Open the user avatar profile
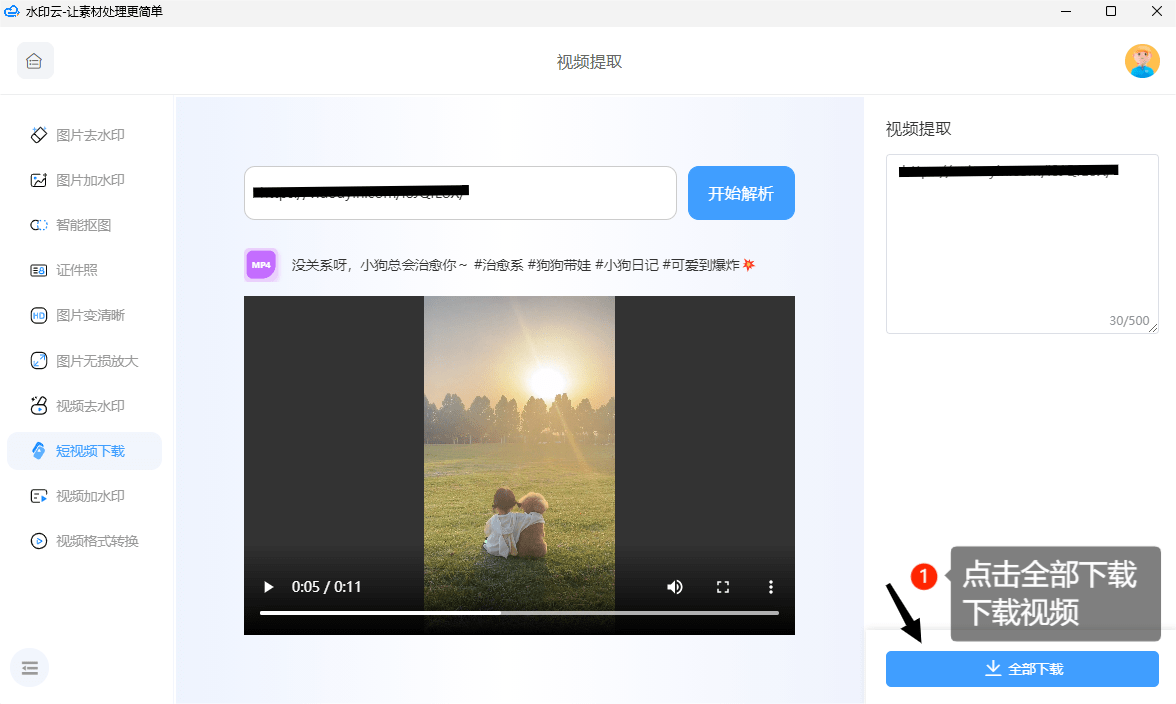This screenshot has height=704, width=1176. point(1142,61)
